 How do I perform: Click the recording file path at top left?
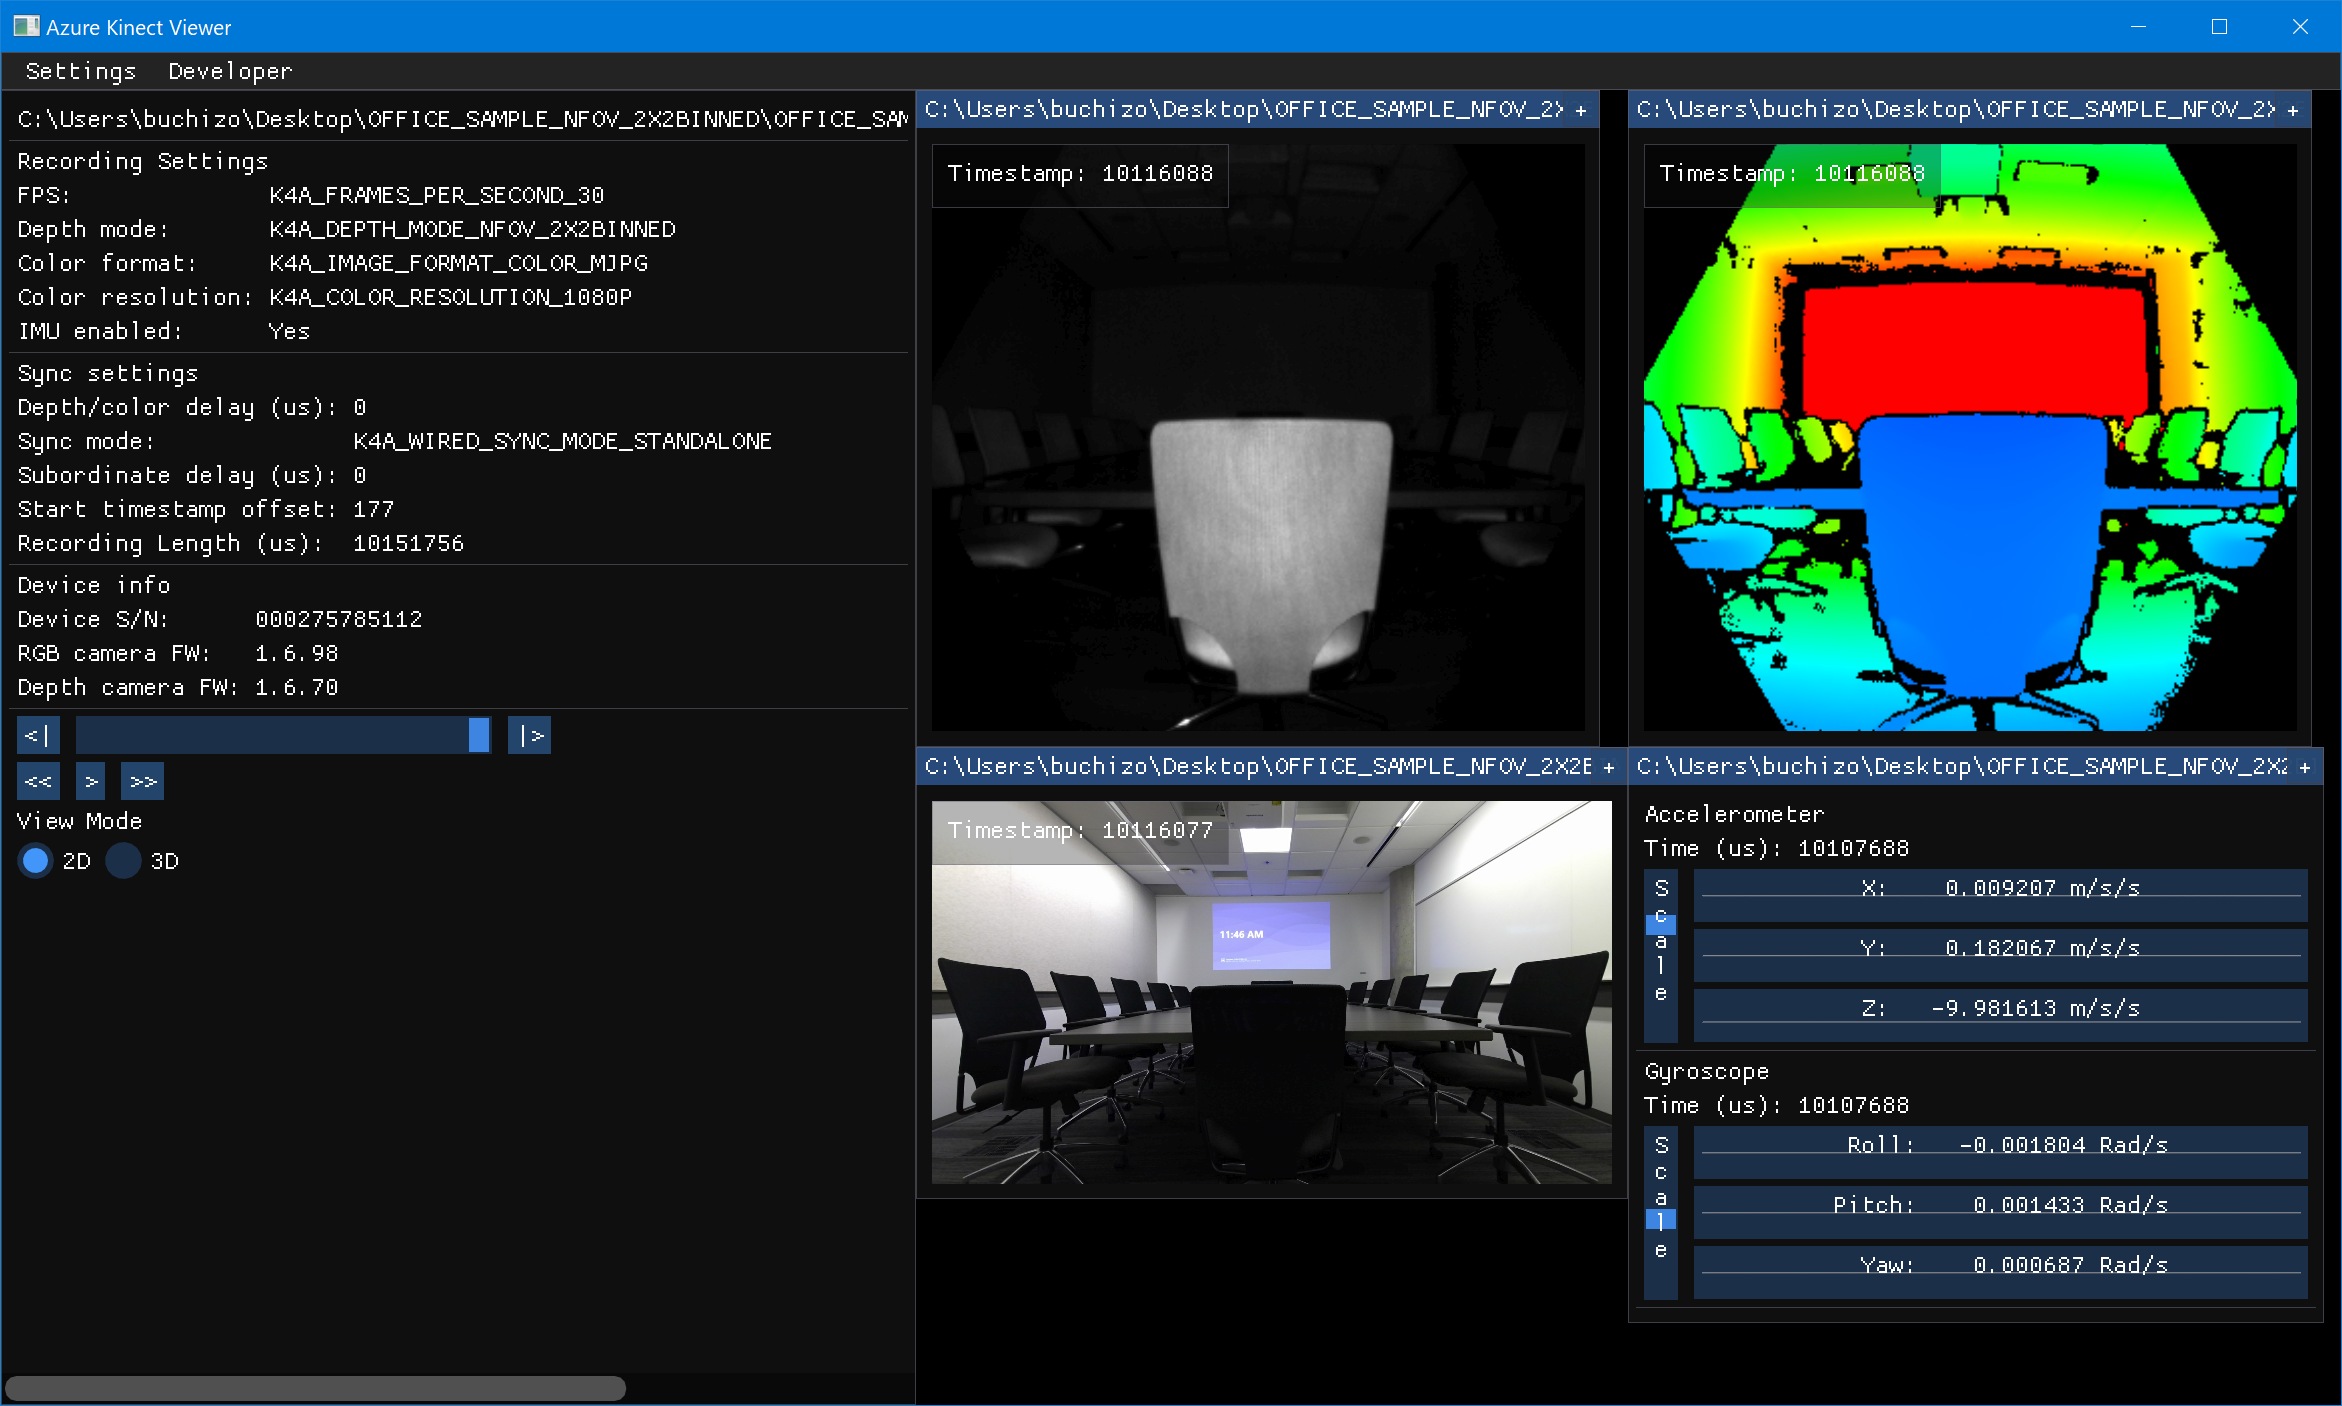tap(462, 119)
